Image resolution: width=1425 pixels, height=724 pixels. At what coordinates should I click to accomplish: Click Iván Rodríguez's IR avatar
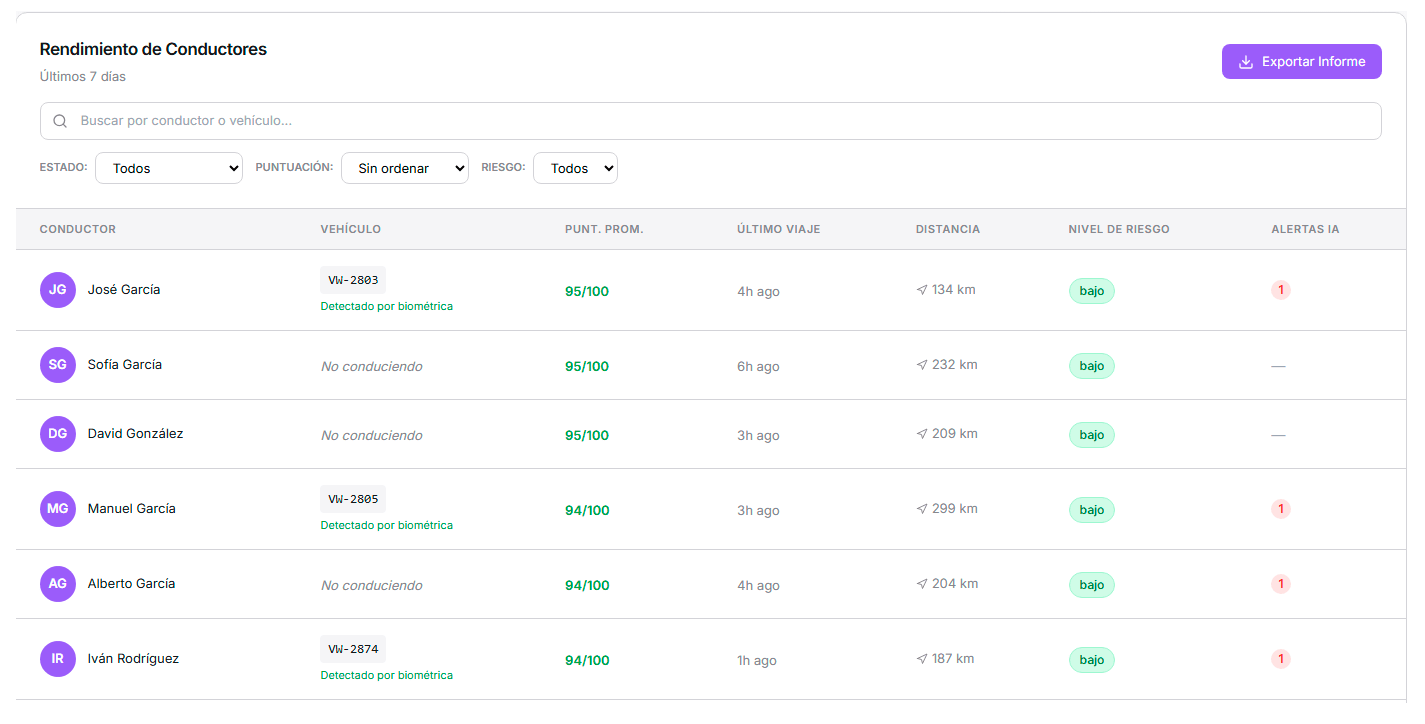coord(58,659)
